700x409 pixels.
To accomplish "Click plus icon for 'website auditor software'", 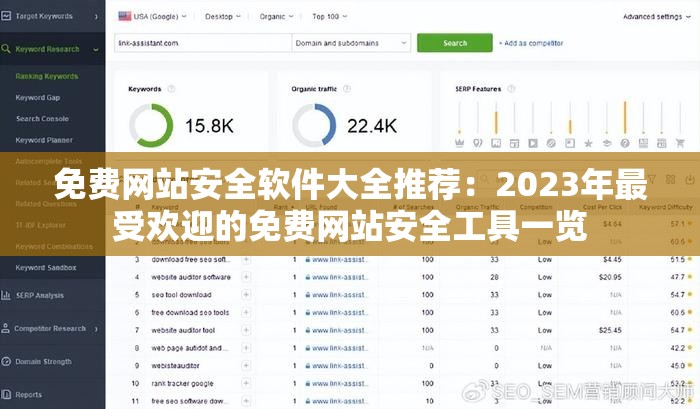I will (x=246, y=277).
